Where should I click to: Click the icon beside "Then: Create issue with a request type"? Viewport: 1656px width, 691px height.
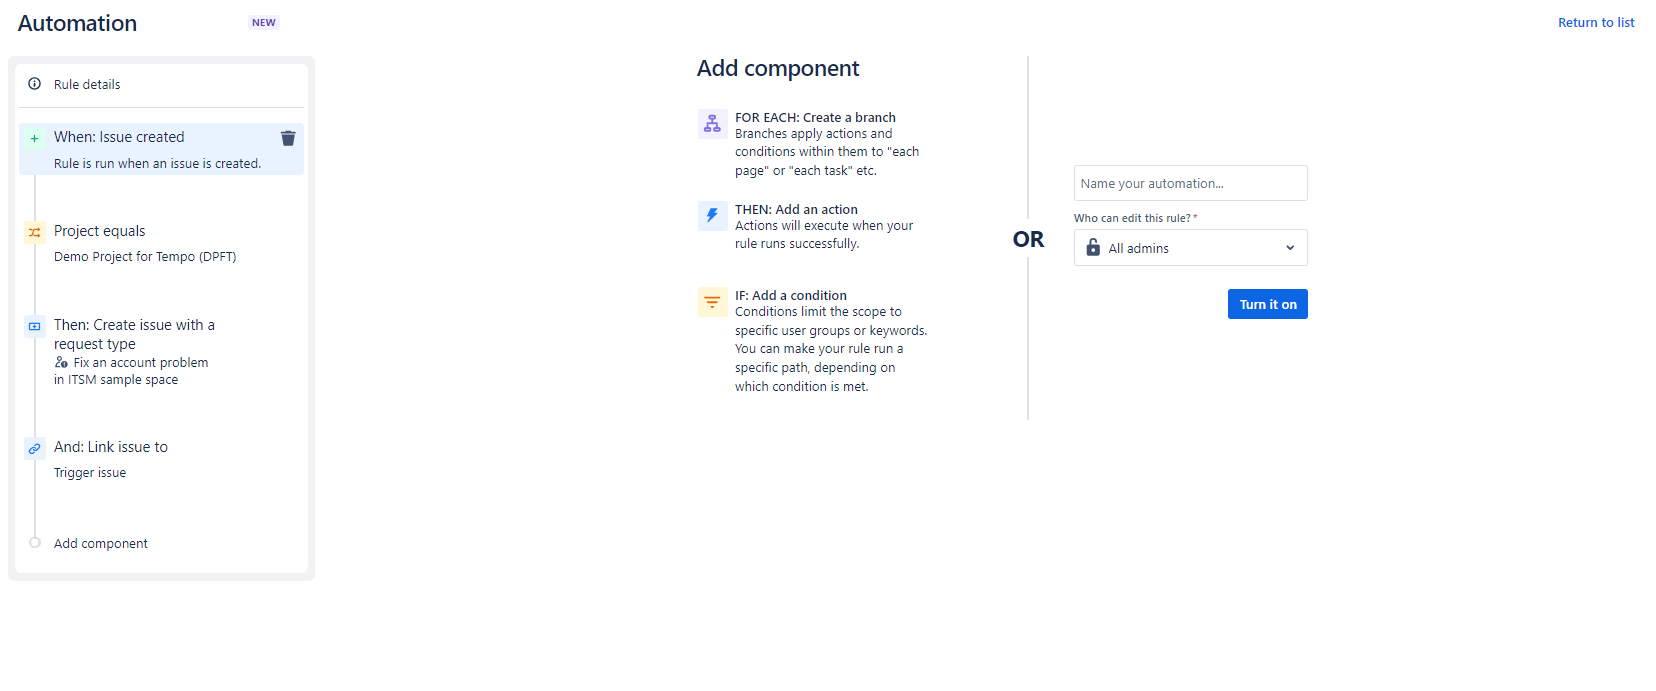pos(35,326)
